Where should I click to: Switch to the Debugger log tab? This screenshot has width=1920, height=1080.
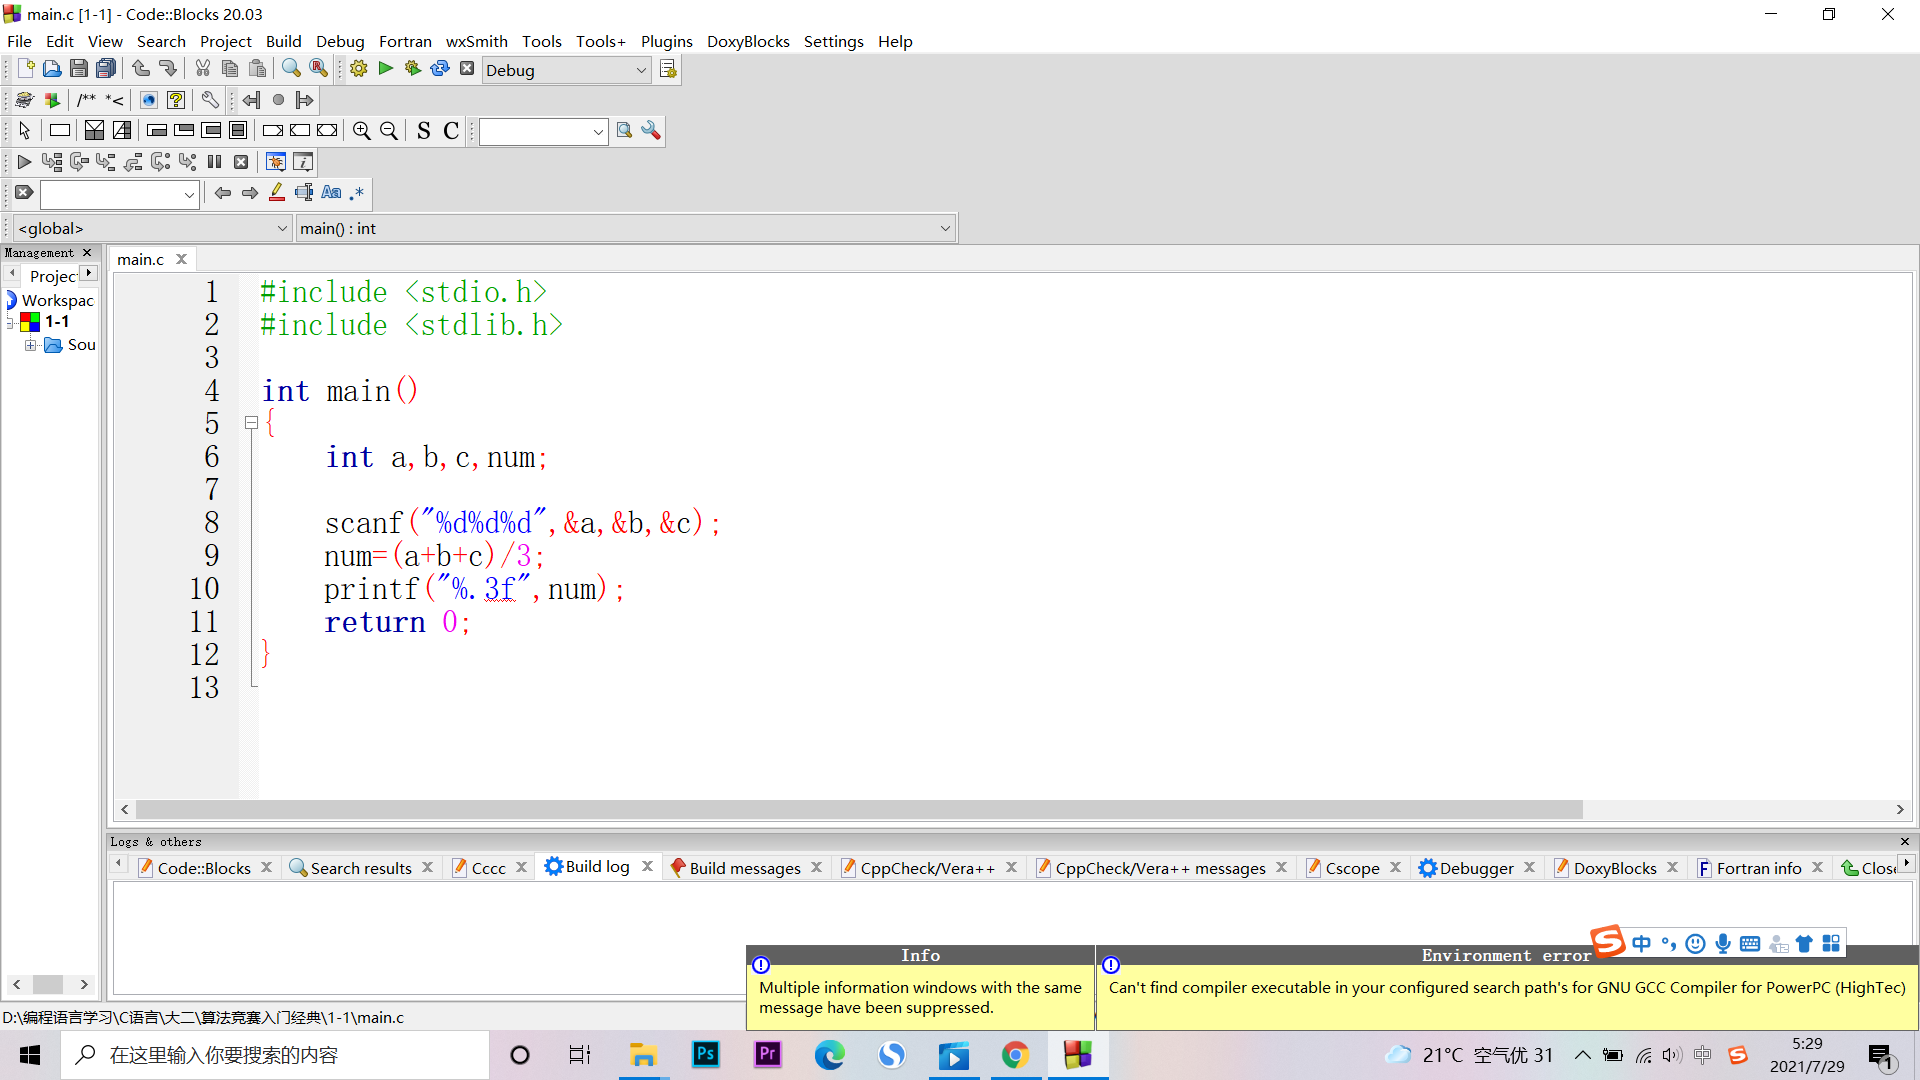coord(1476,868)
